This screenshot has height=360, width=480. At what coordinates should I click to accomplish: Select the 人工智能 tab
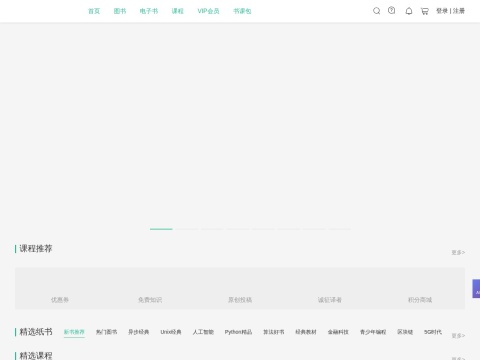203,332
